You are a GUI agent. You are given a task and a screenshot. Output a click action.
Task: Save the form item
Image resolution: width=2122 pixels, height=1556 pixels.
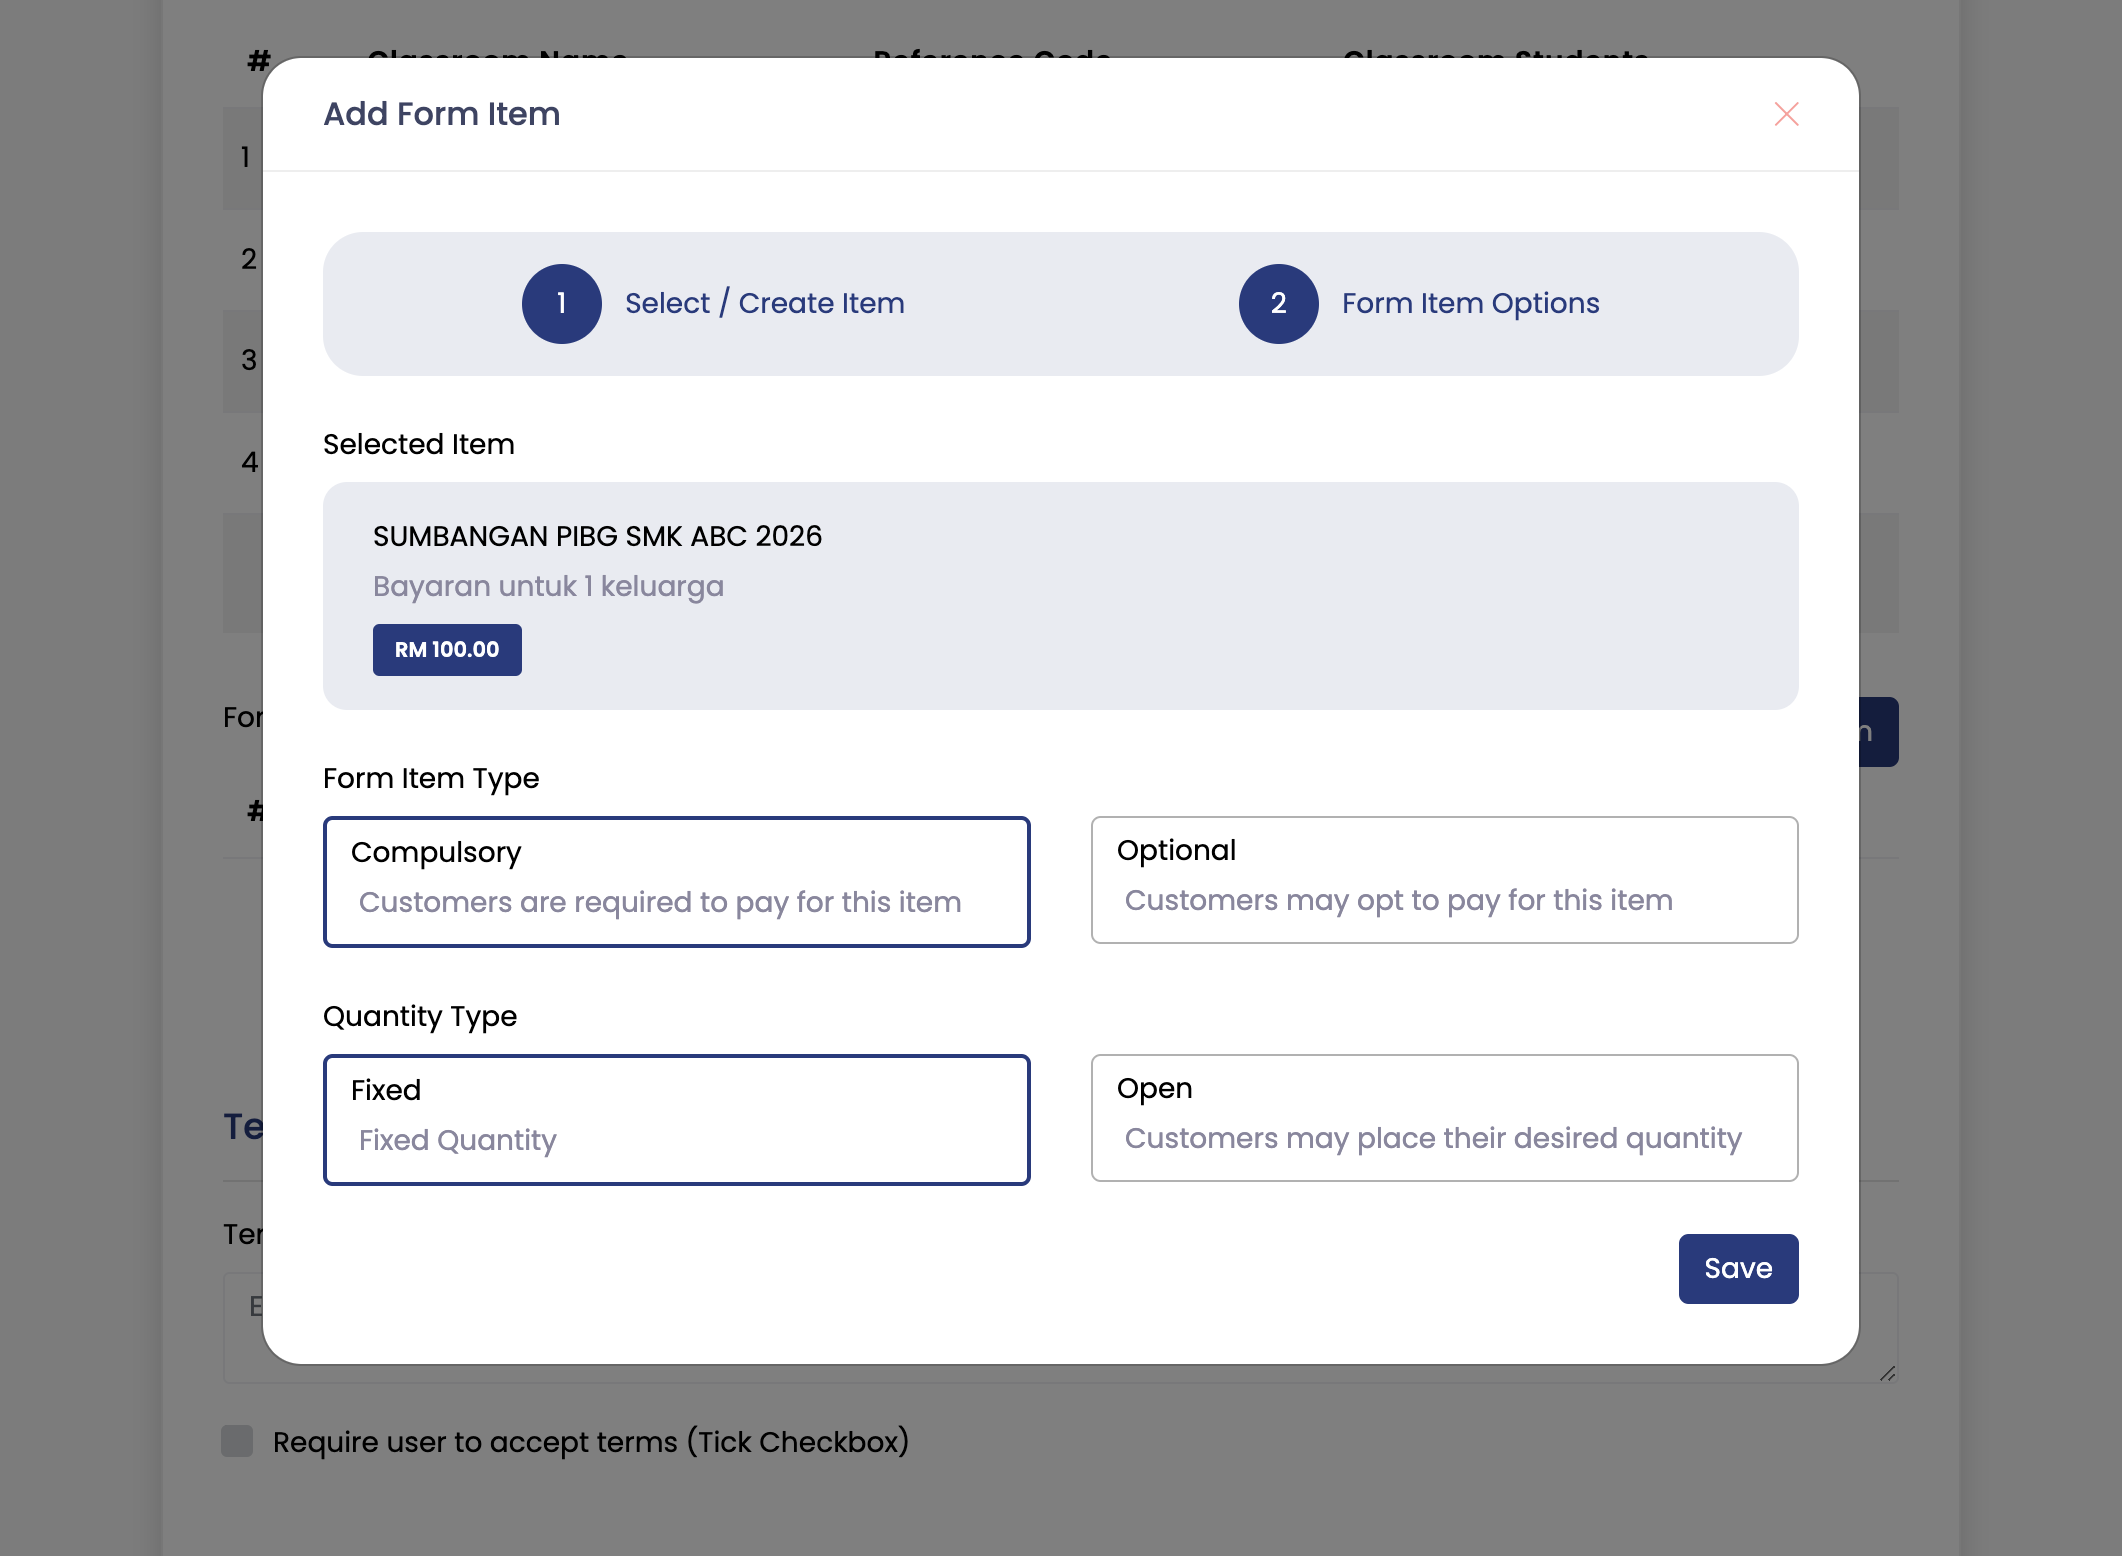pyautogui.click(x=1738, y=1268)
